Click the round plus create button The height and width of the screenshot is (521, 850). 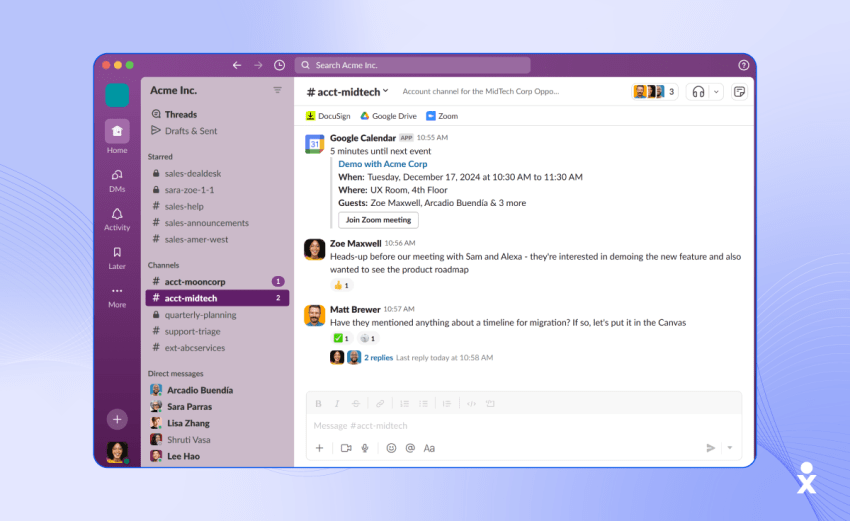pos(117,419)
